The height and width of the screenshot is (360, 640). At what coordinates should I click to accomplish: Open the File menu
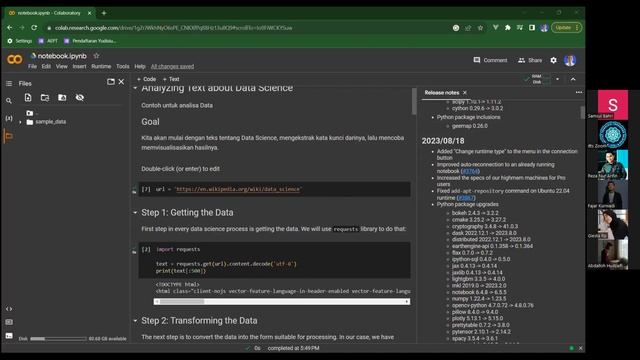tap(32, 66)
